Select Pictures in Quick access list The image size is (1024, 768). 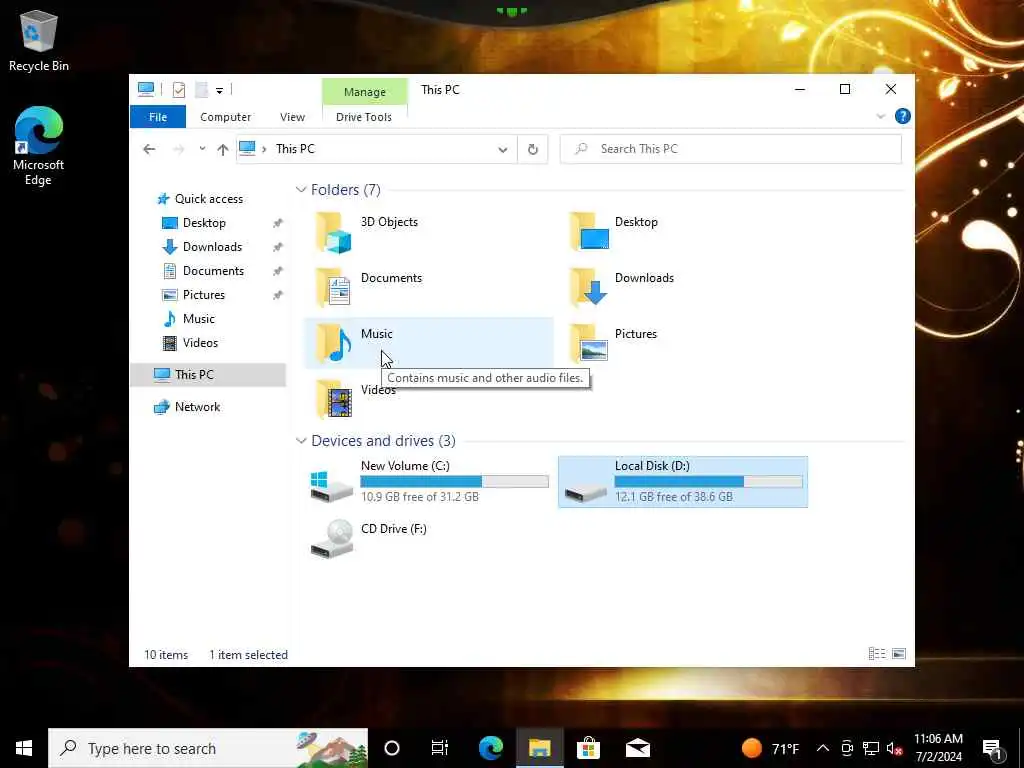[203, 295]
